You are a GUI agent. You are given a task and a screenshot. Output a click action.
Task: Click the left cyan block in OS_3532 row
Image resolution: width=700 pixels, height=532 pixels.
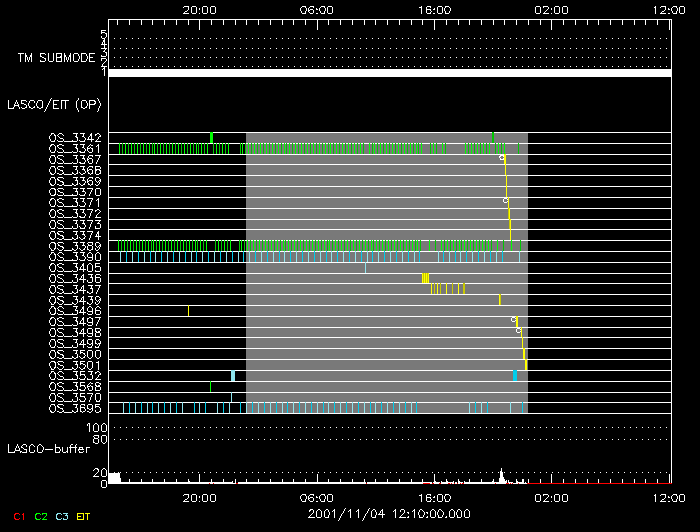(x=232, y=376)
